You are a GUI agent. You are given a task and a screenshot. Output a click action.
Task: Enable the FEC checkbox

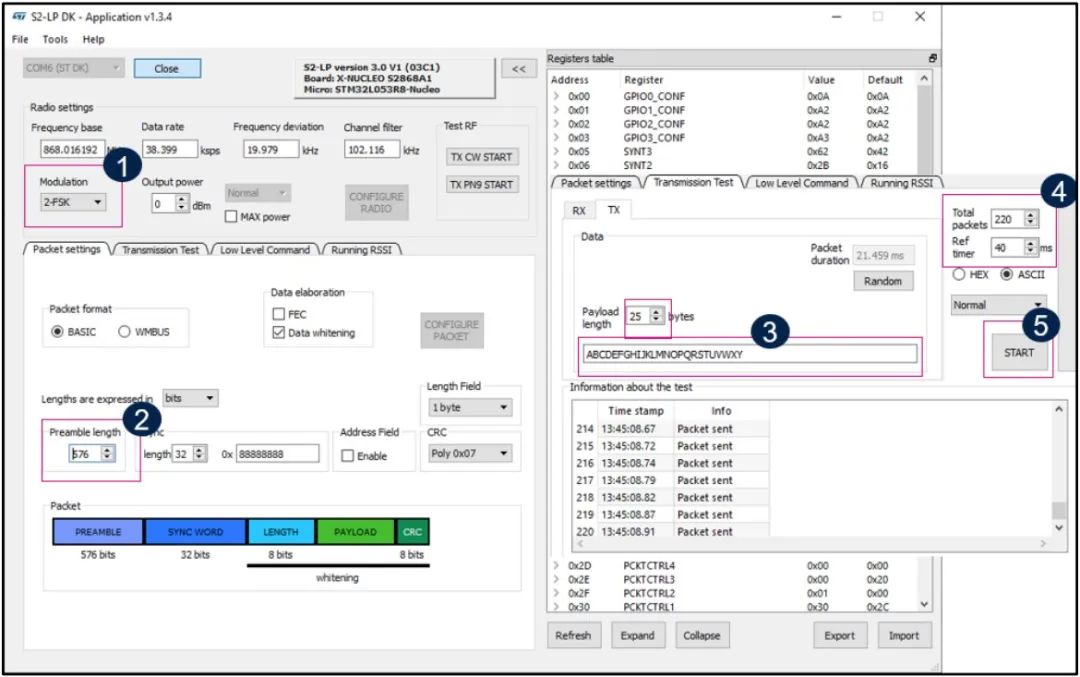279,314
